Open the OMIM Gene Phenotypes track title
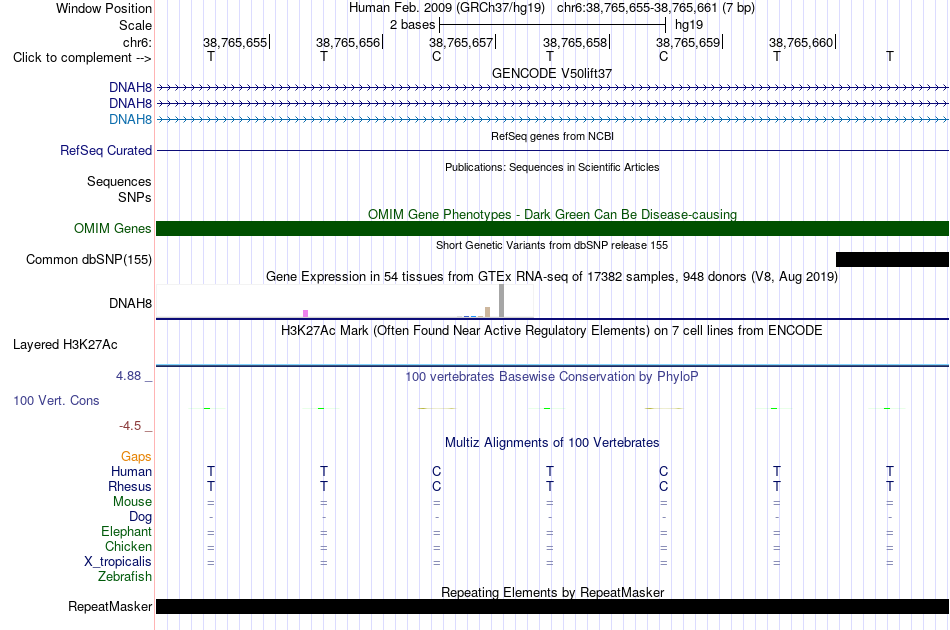Image resolution: width=950 pixels, height=630 pixels. (552, 214)
